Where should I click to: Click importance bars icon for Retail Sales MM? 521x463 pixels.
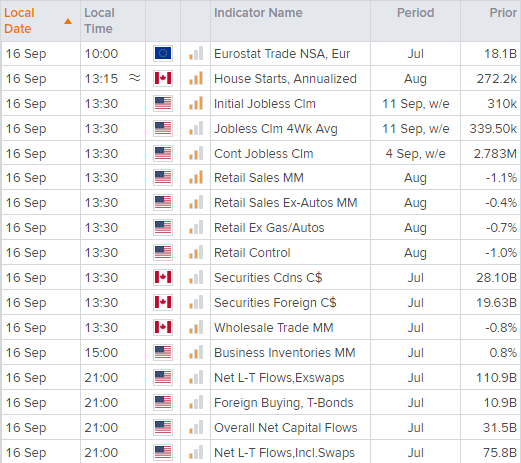[196, 177]
